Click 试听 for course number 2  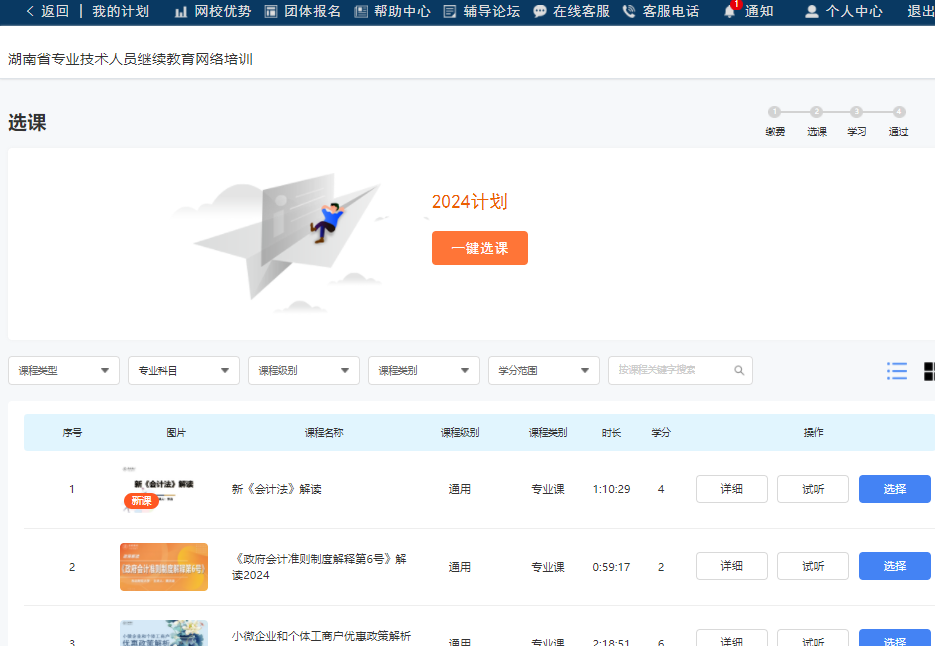(x=813, y=566)
